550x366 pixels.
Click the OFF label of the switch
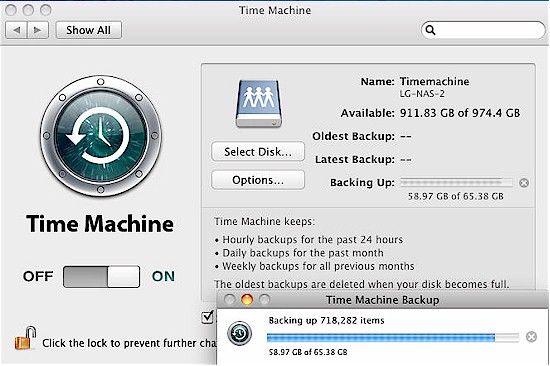38,277
